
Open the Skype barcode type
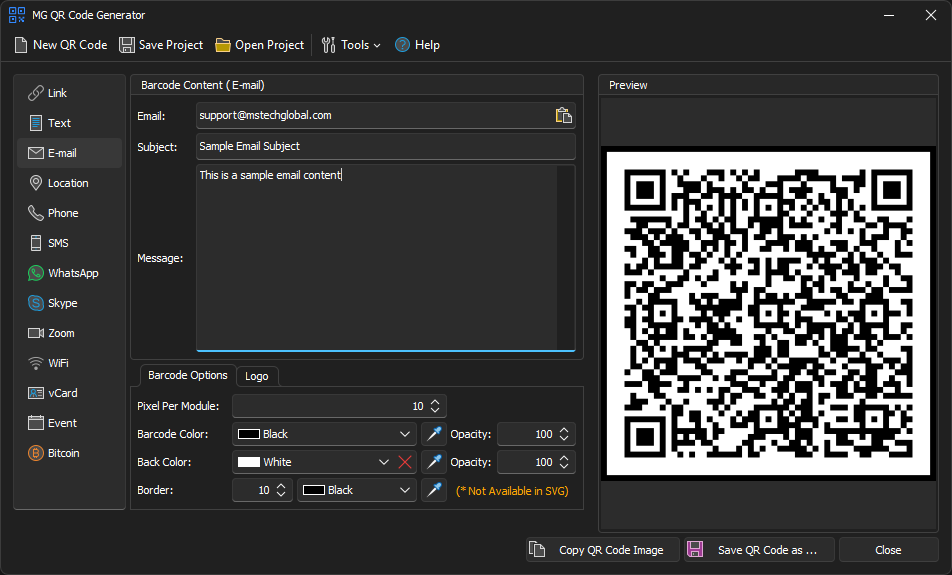(x=69, y=303)
